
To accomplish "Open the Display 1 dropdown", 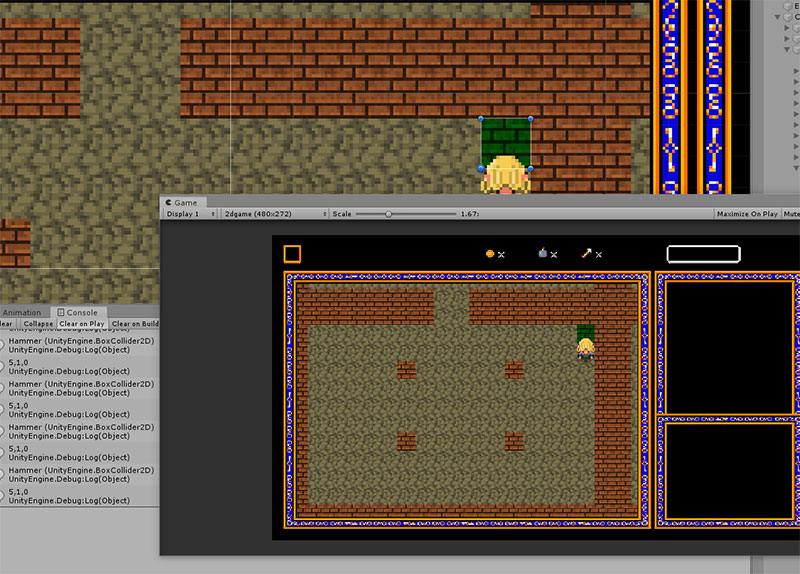I will 190,214.
